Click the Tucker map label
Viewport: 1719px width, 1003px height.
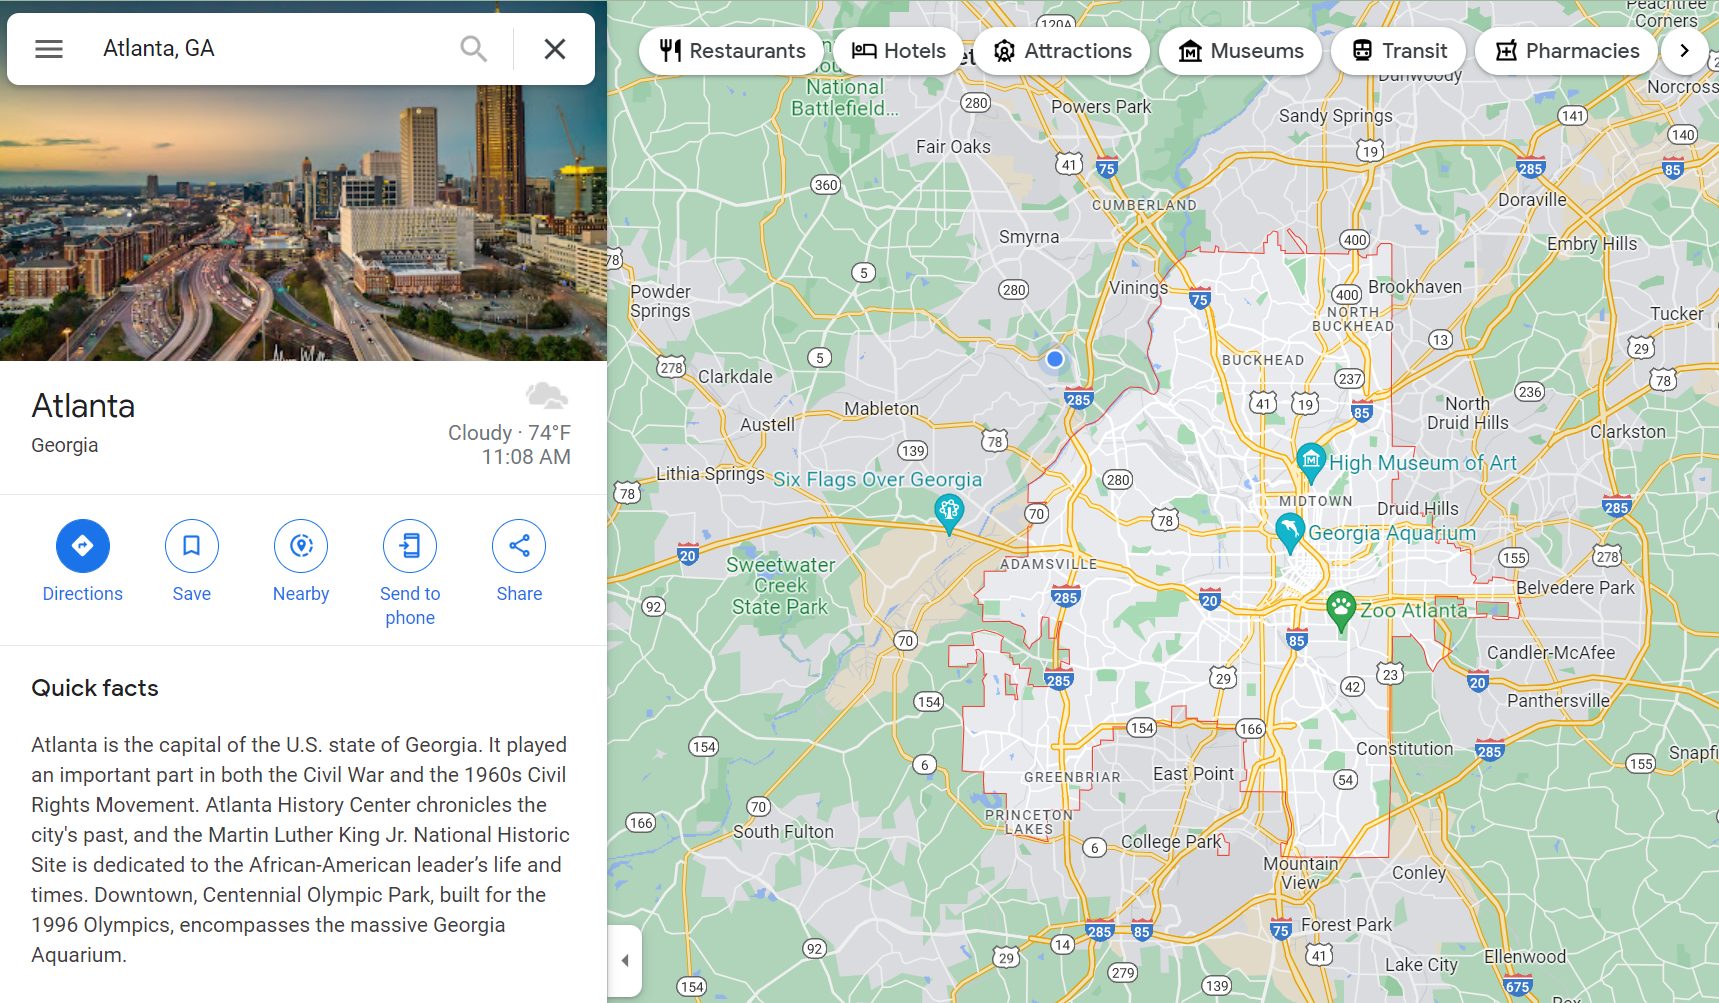pyautogui.click(x=1677, y=313)
